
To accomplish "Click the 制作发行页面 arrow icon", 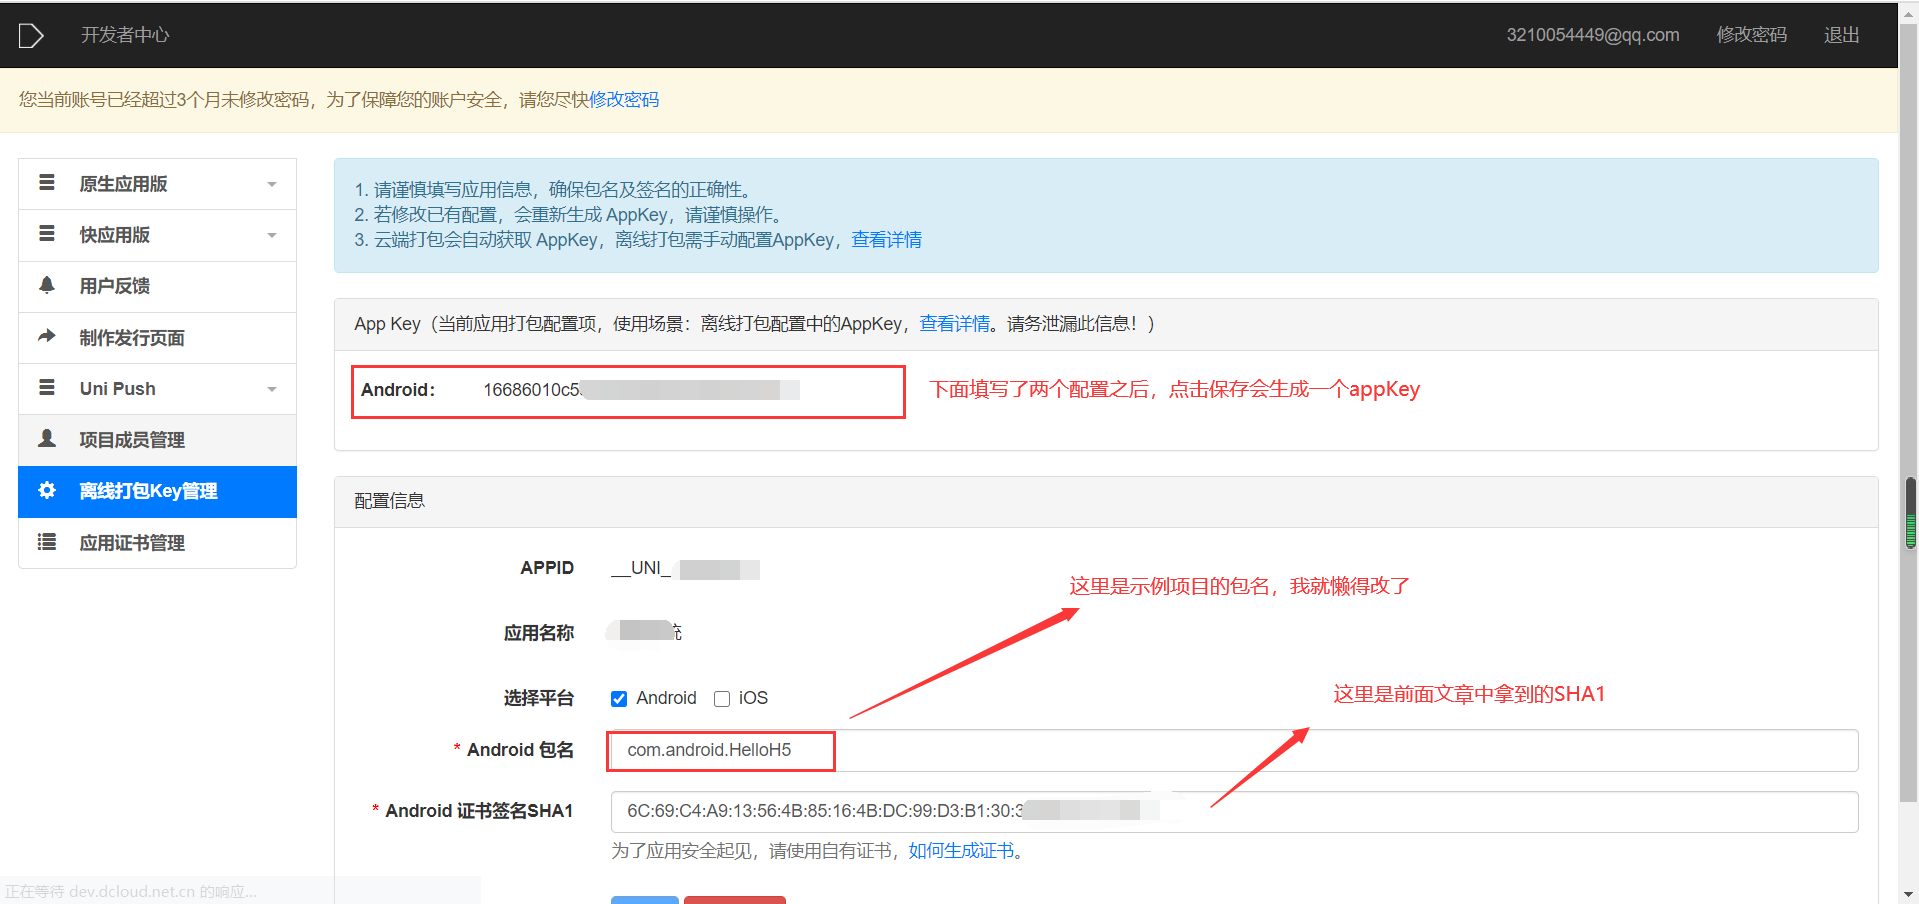I will (x=47, y=337).
